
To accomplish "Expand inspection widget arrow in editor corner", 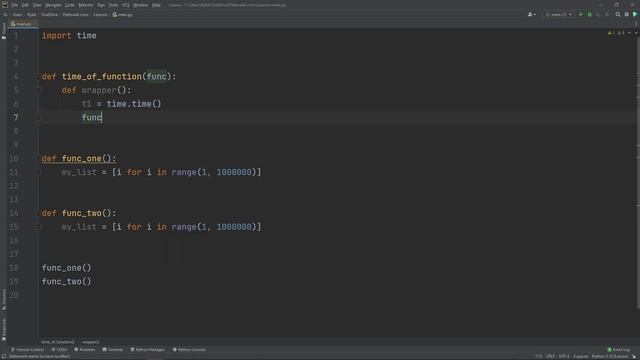I will point(636,33).
